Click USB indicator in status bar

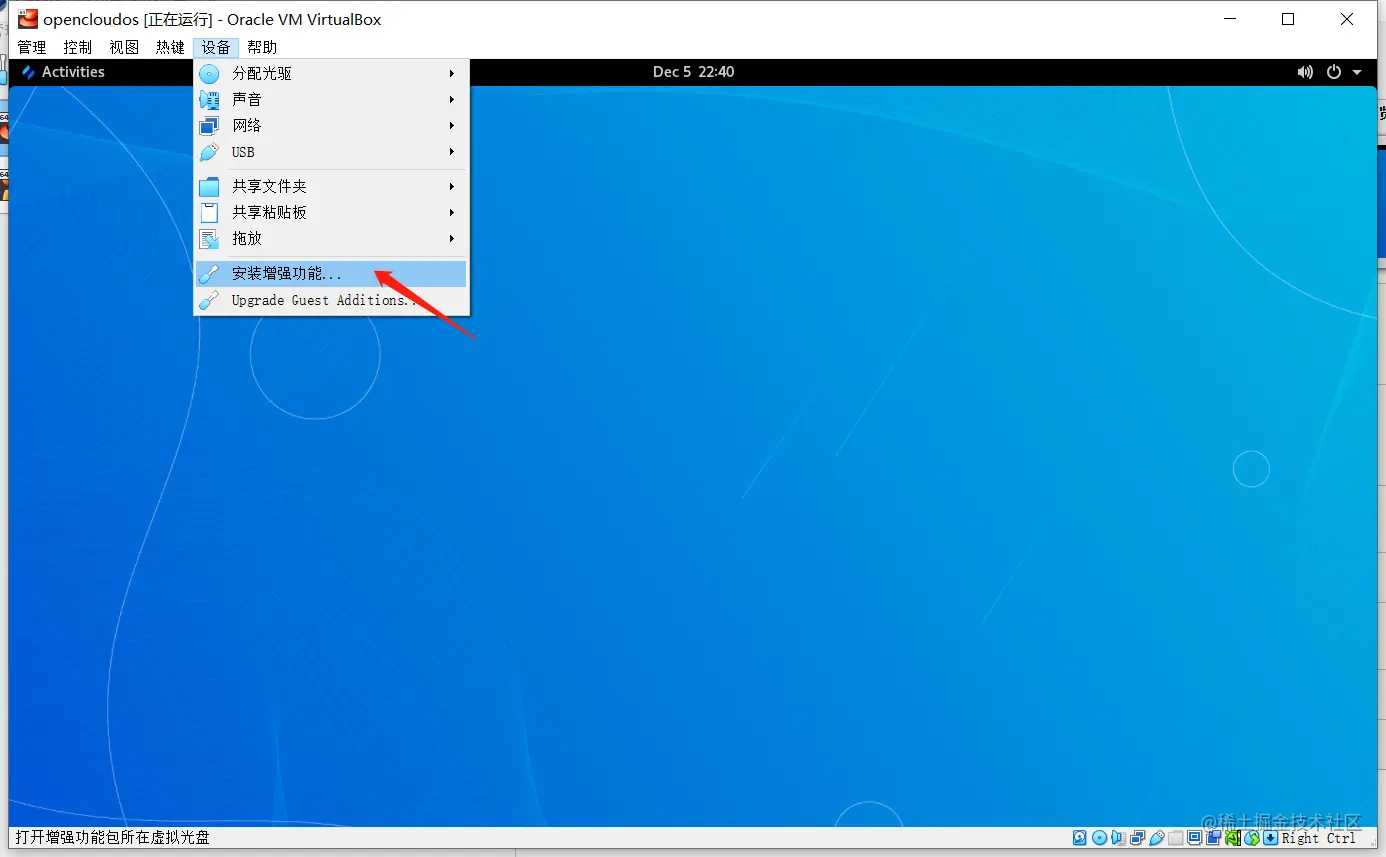1156,838
